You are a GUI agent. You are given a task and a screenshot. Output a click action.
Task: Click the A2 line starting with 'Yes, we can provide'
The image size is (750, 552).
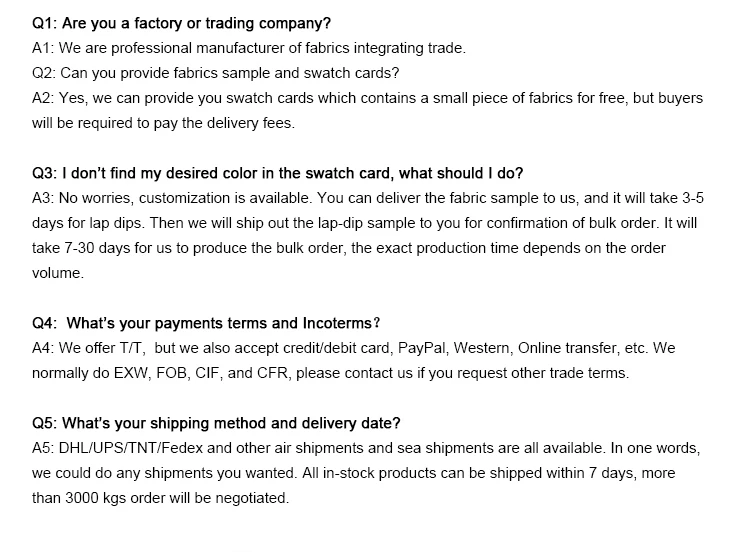tap(367, 98)
